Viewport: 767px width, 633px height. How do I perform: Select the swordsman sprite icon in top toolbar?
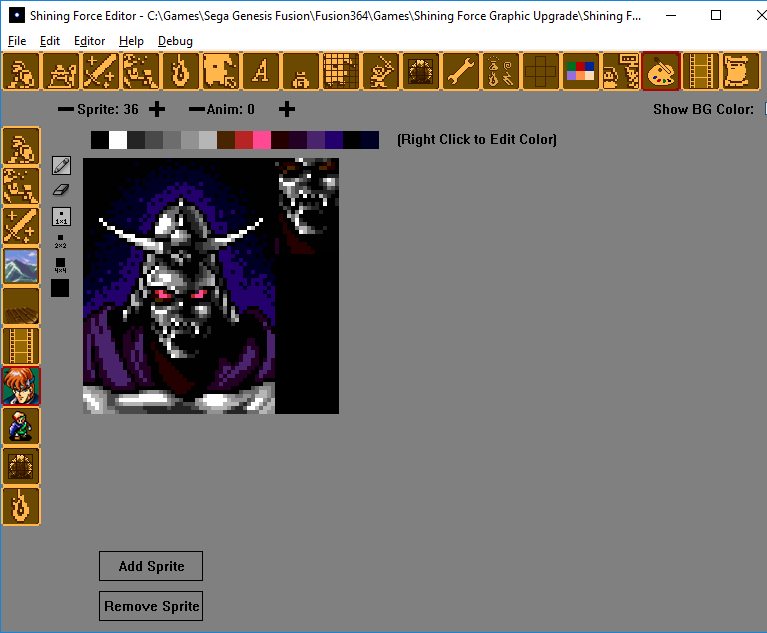[381, 71]
